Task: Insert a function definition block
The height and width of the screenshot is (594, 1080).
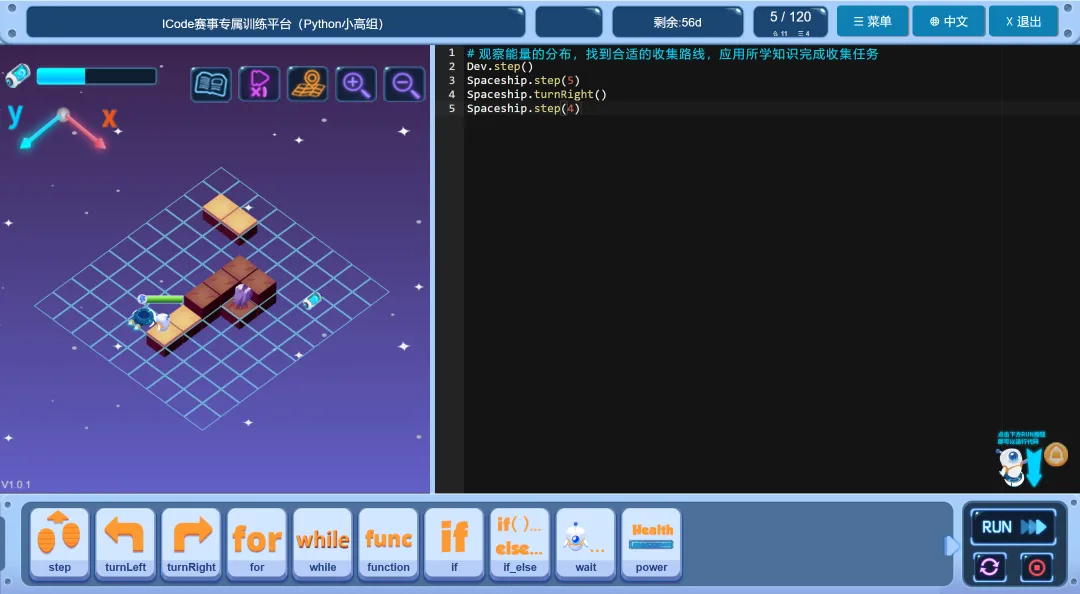Action: click(x=388, y=543)
